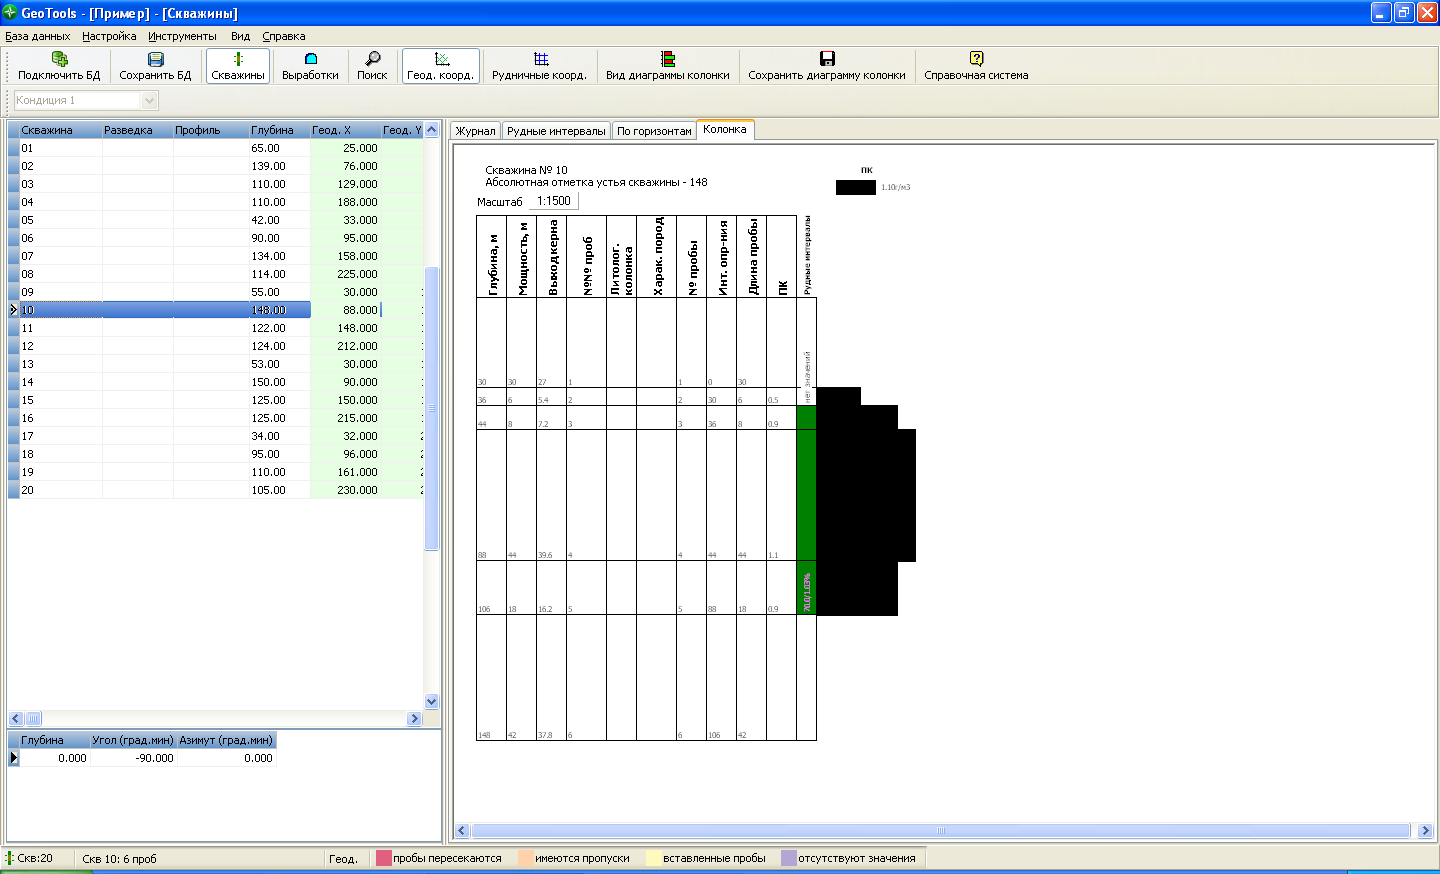
Task: Open the Настройка menu
Action: 109,36
